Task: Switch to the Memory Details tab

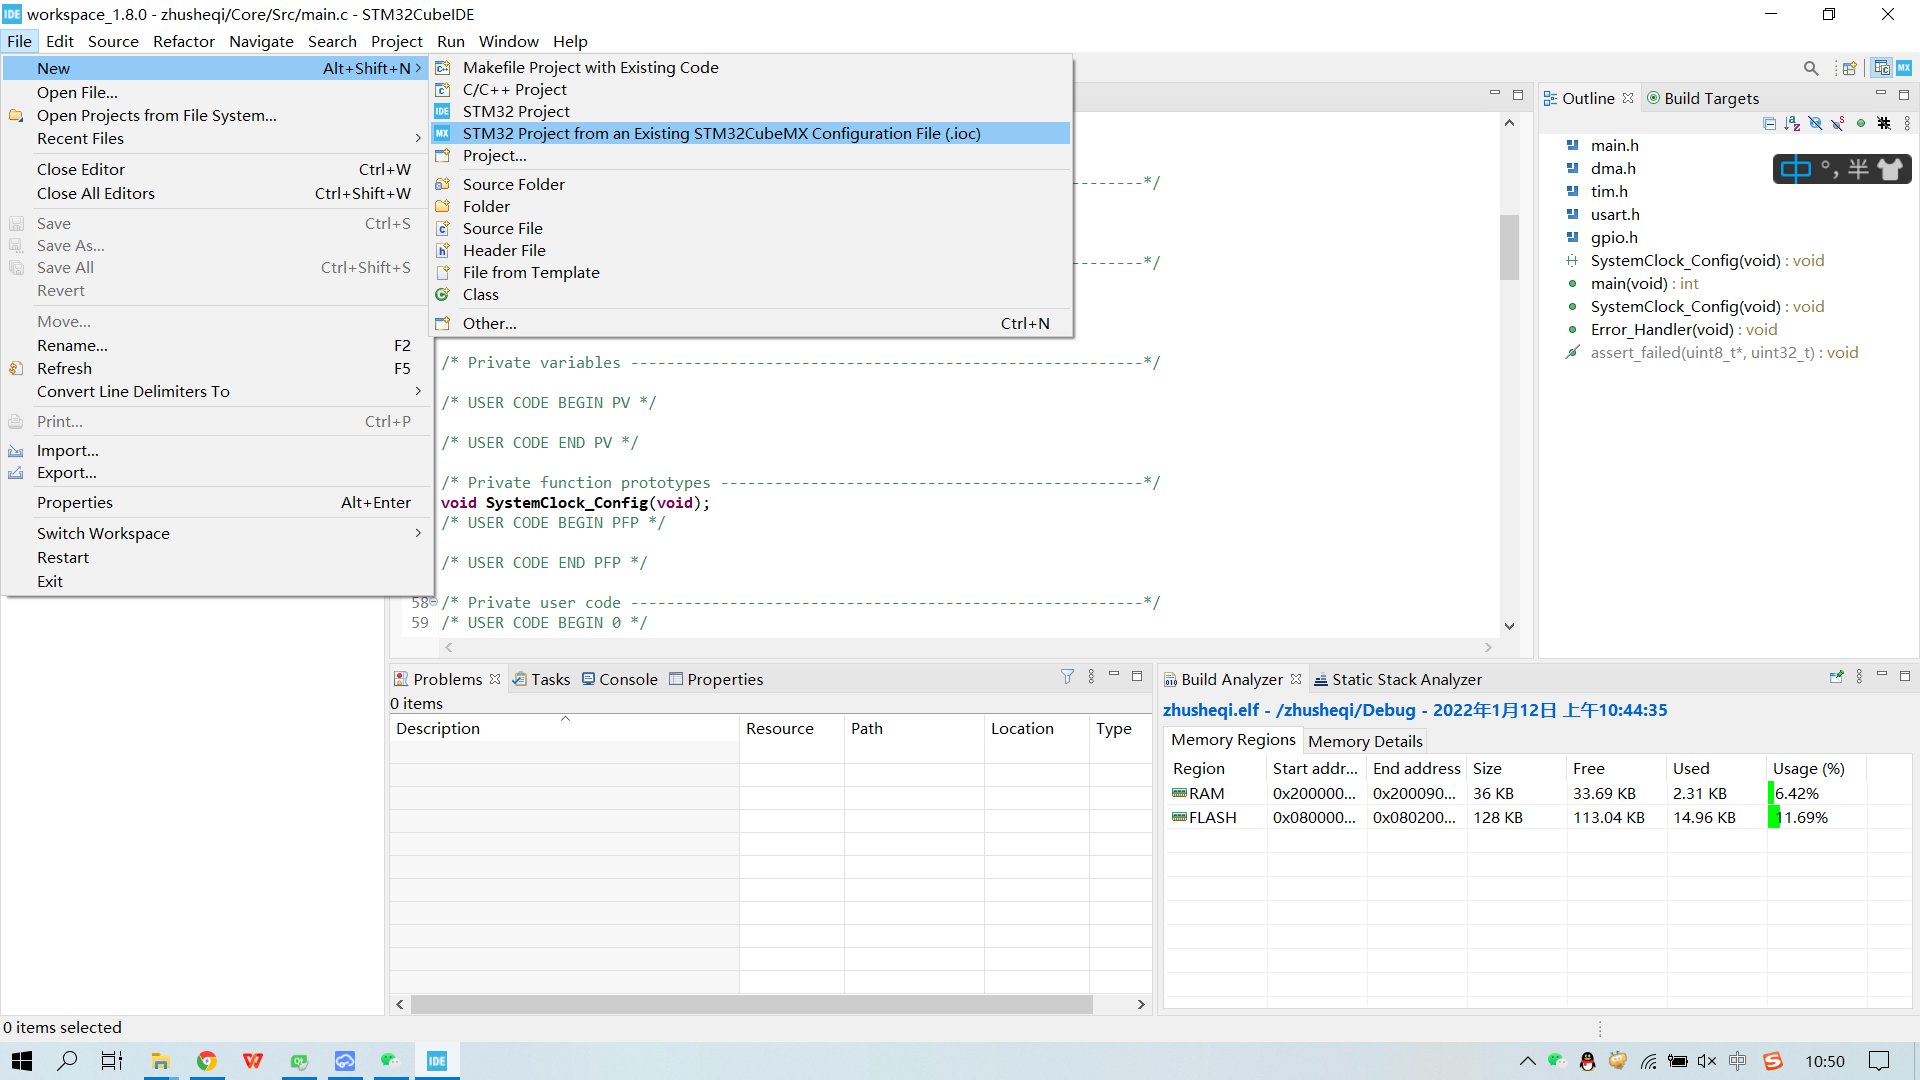Action: (1364, 741)
